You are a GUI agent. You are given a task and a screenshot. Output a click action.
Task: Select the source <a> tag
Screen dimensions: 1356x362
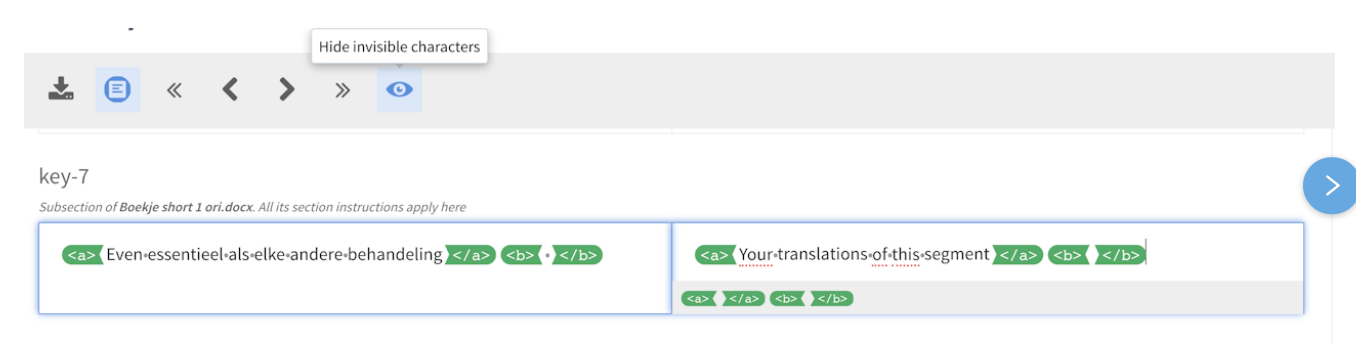coord(82,255)
